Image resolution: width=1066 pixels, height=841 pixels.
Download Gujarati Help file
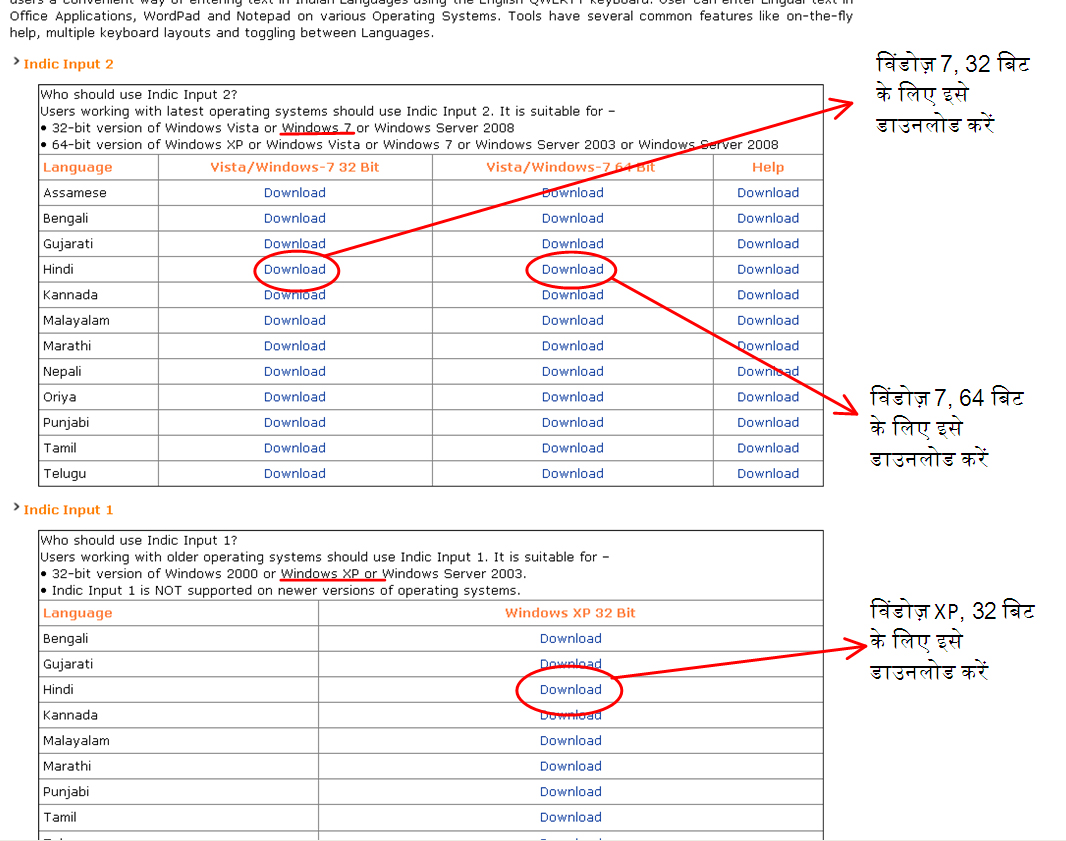coord(768,243)
